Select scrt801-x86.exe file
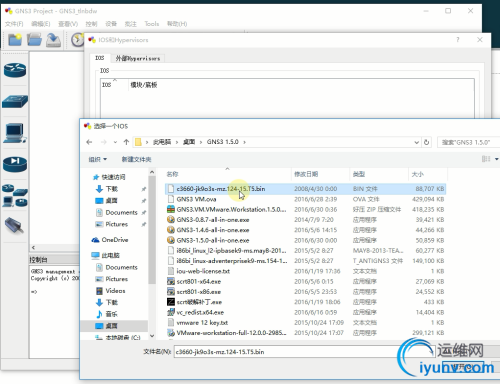Screen dimensions: 500x384 point(199,292)
